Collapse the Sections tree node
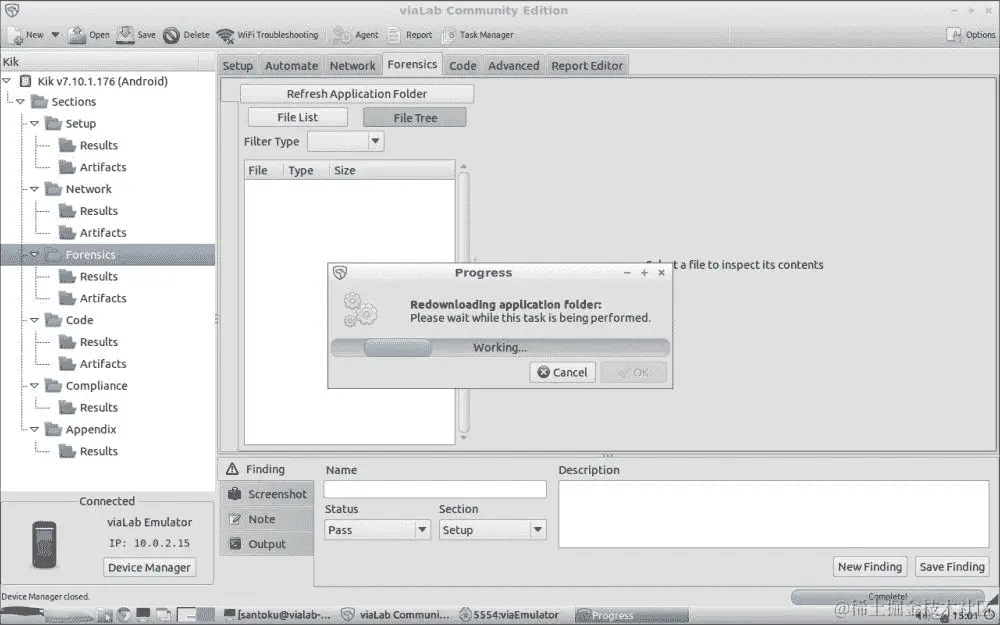 (20, 101)
